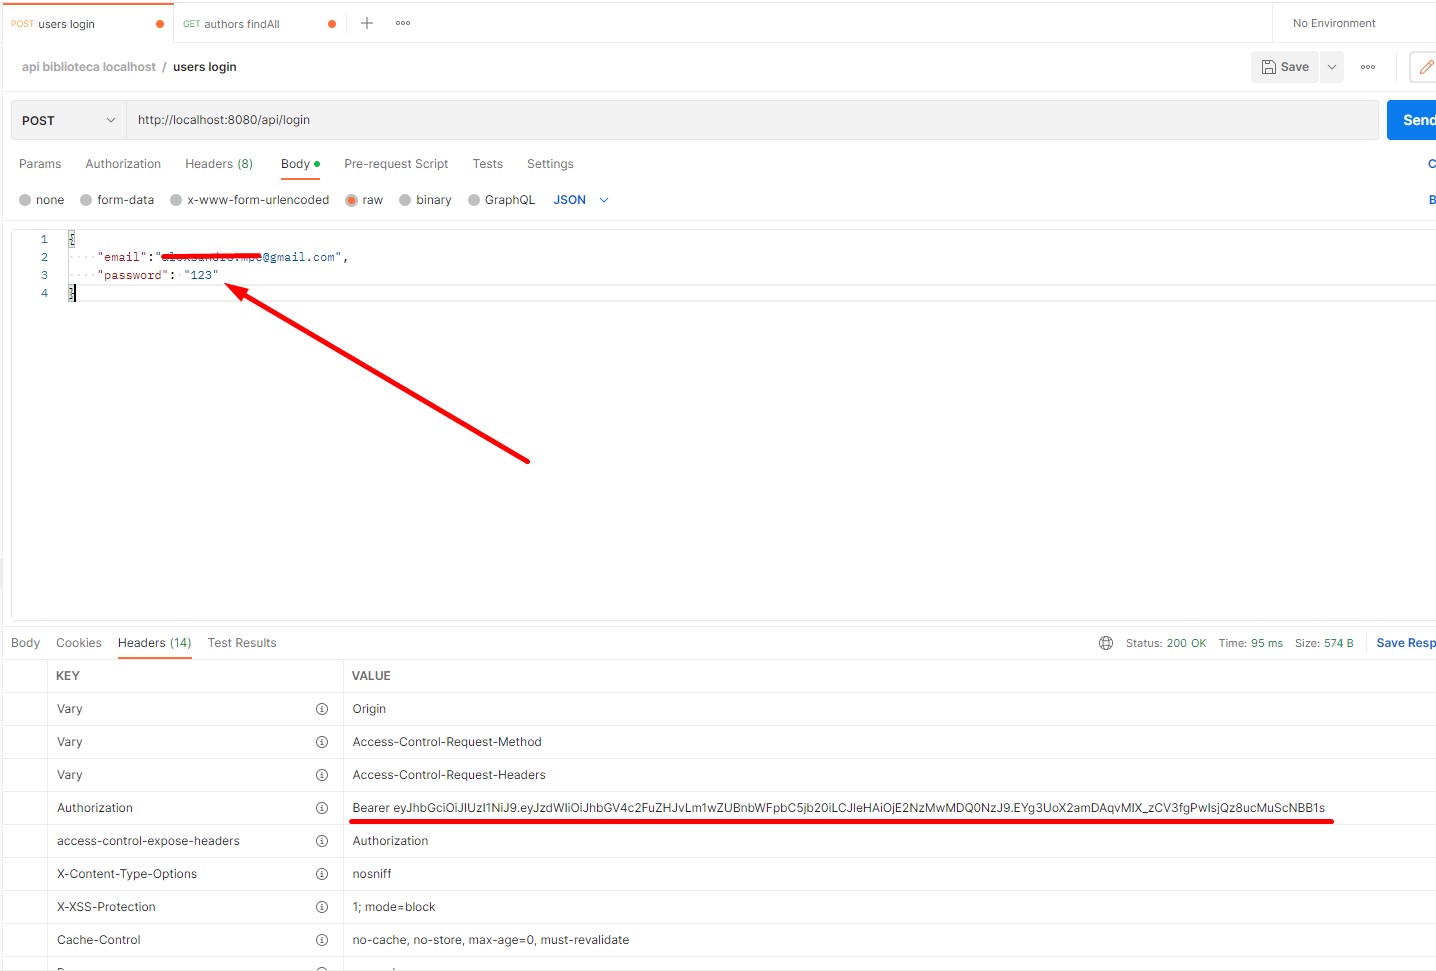Click info icon for Cache-Control row
This screenshot has width=1436, height=971.
(322, 940)
